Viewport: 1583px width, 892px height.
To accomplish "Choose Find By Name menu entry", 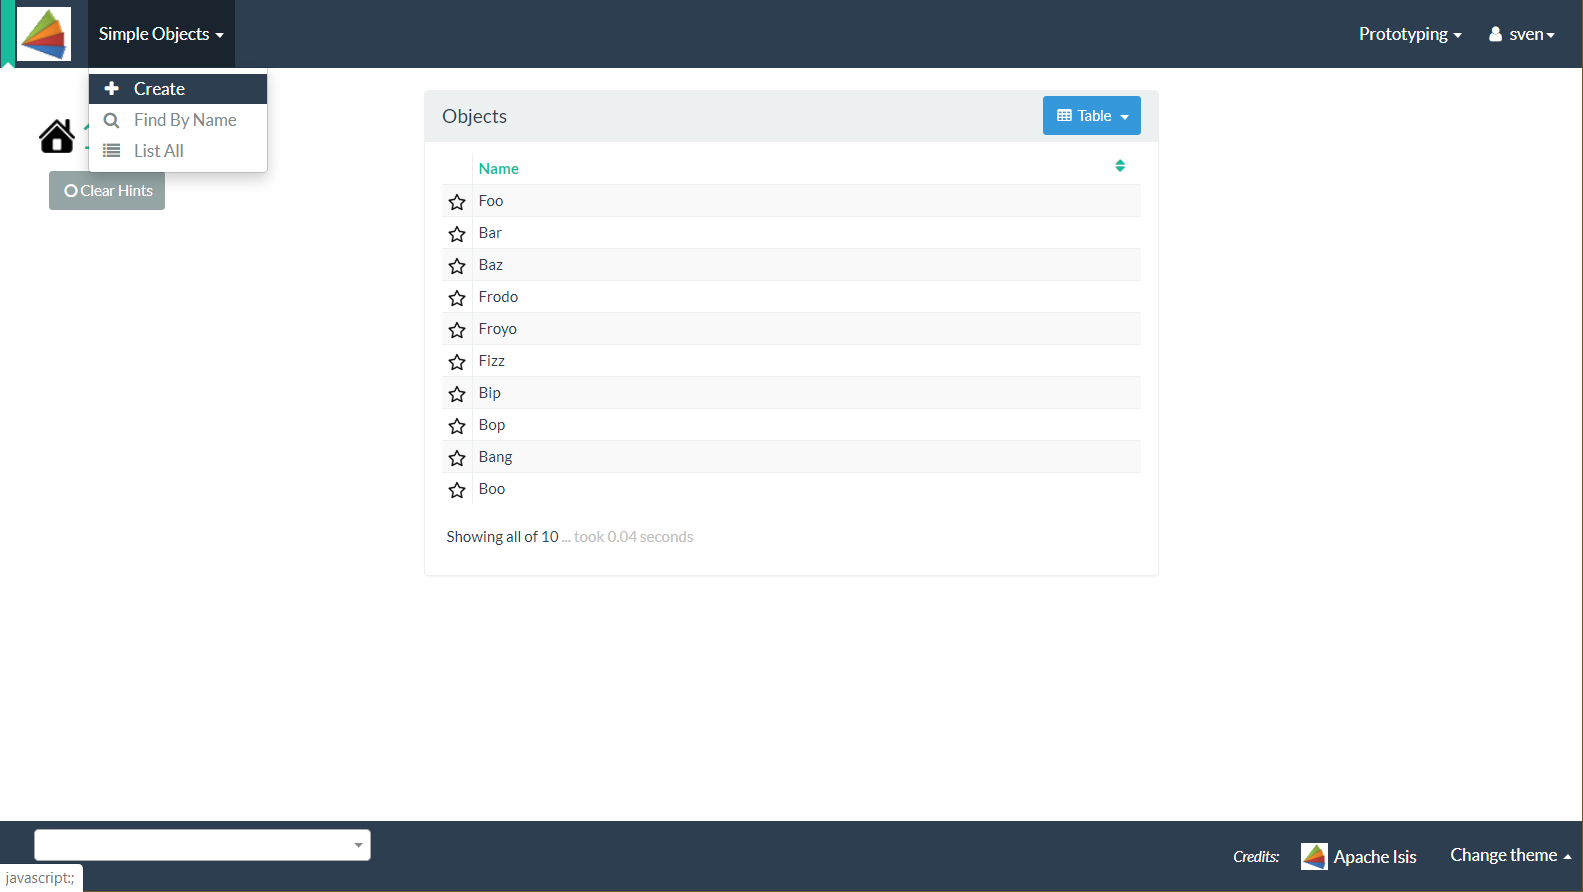I will point(185,120).
